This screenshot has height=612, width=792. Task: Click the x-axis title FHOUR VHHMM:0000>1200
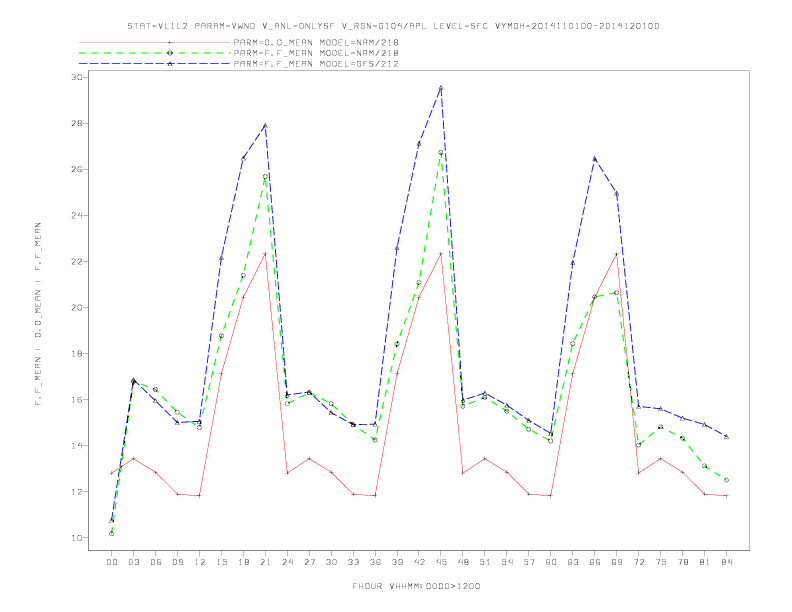pos(416,586)
